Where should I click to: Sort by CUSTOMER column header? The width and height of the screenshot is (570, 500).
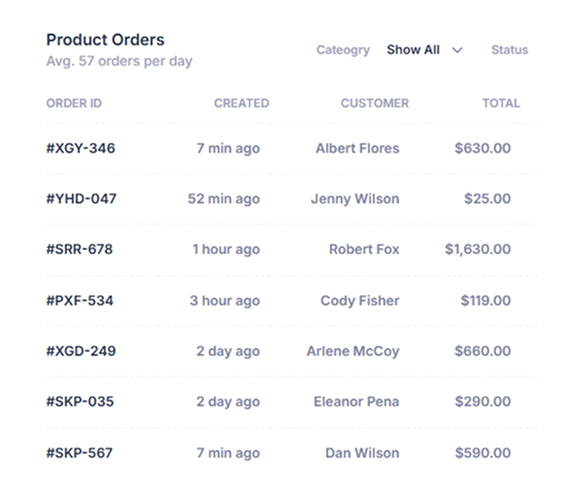(374, 103)
